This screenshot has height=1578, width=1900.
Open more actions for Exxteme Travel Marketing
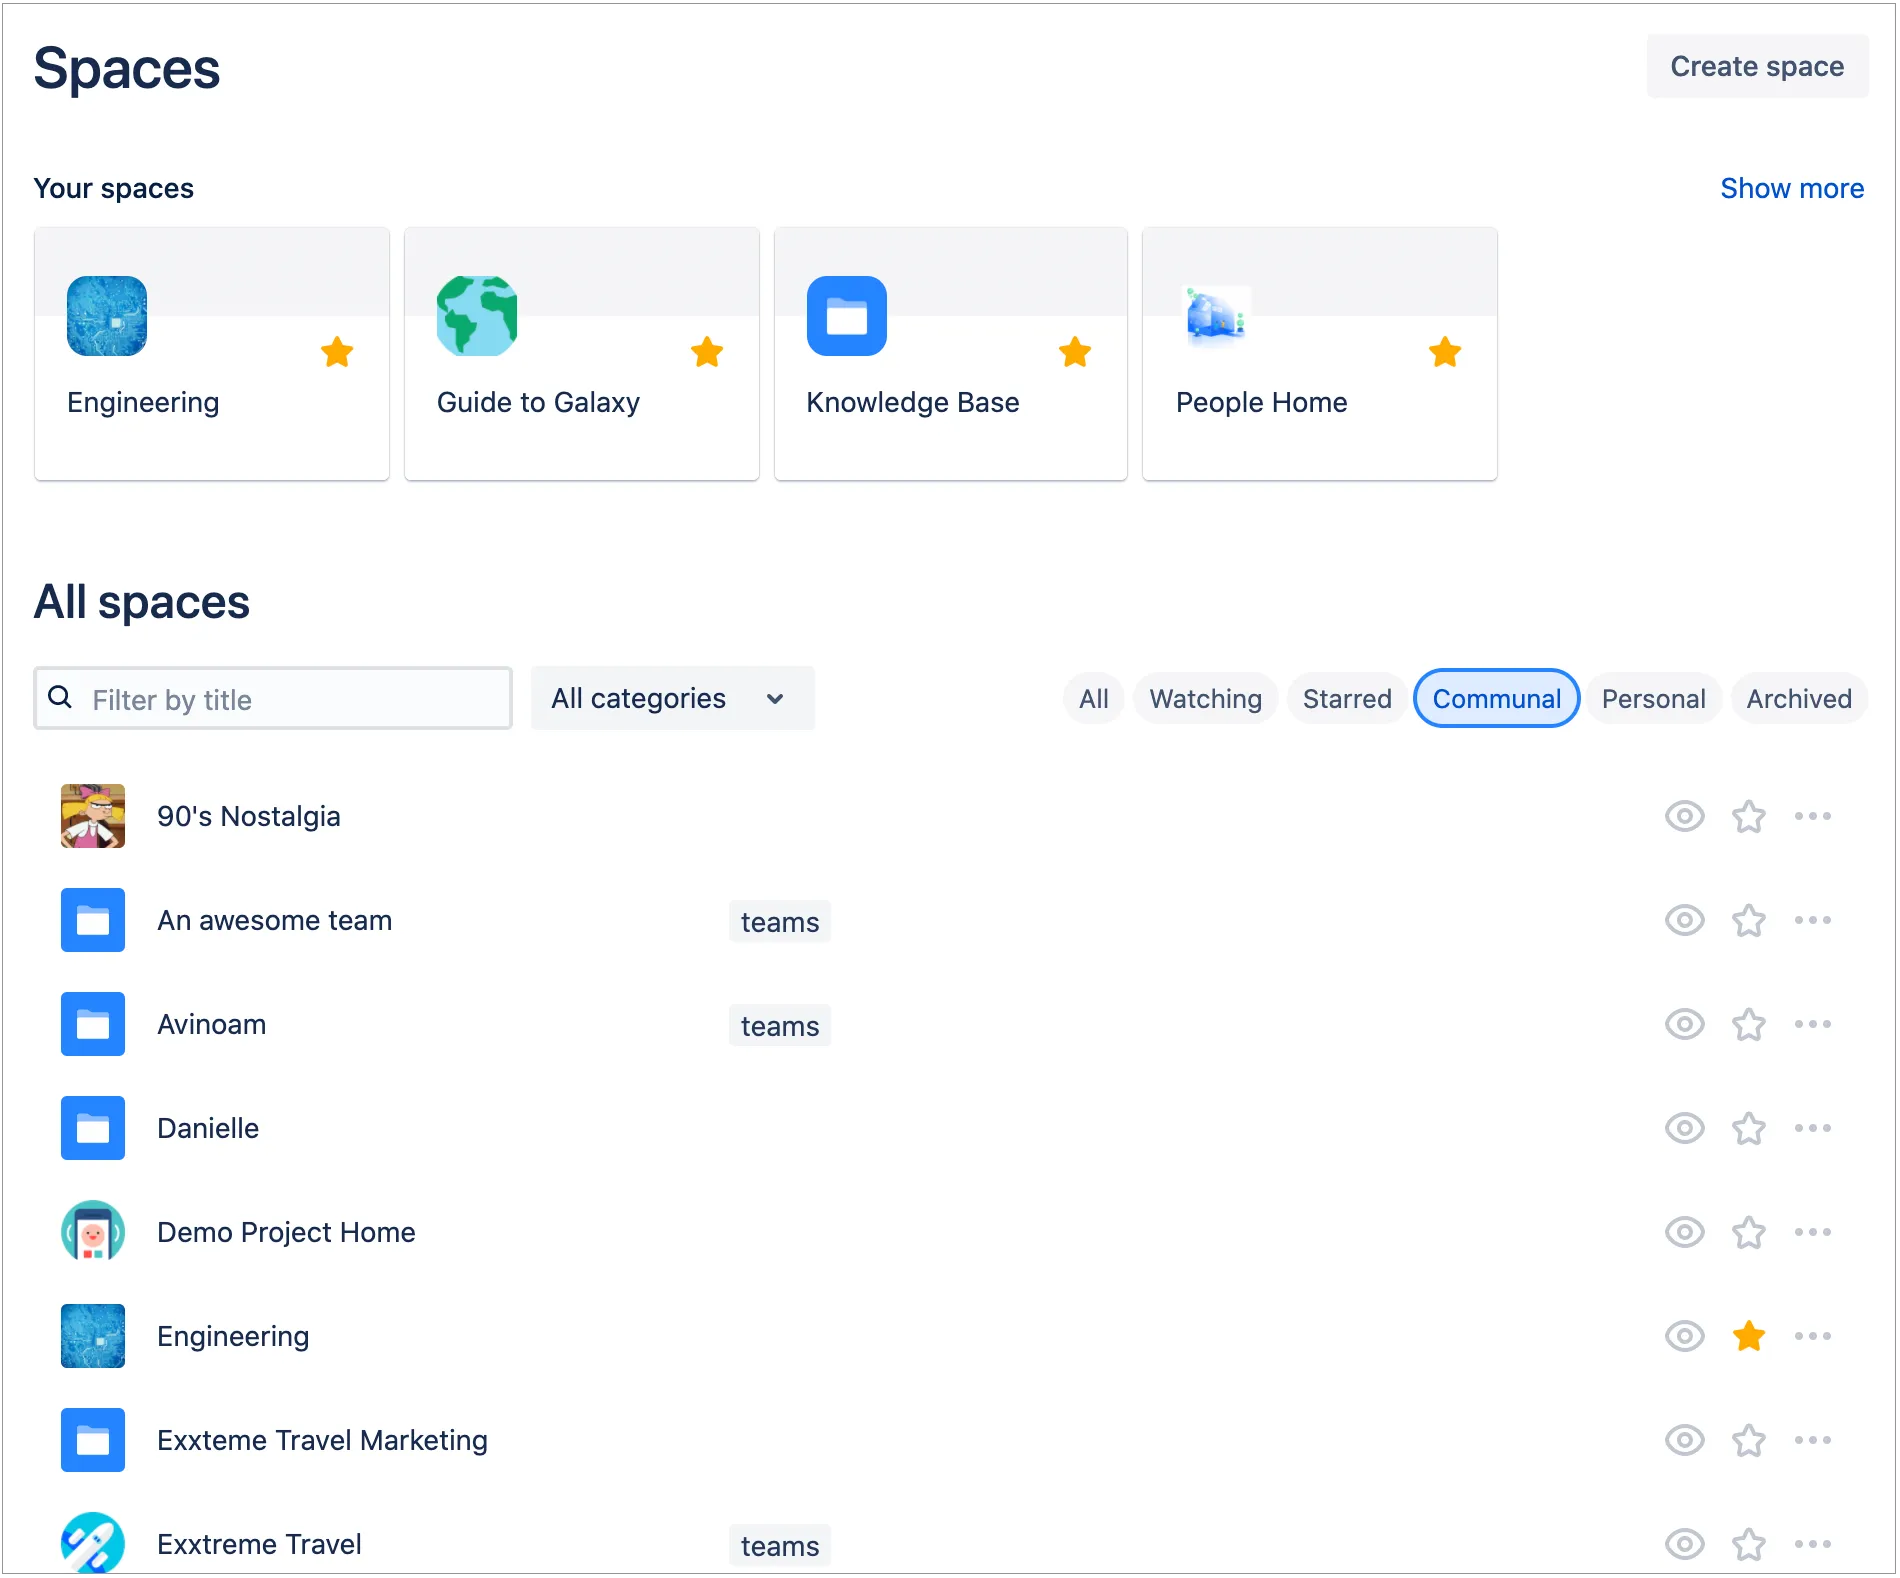pyautogui.click(x=1813, y=1440)
